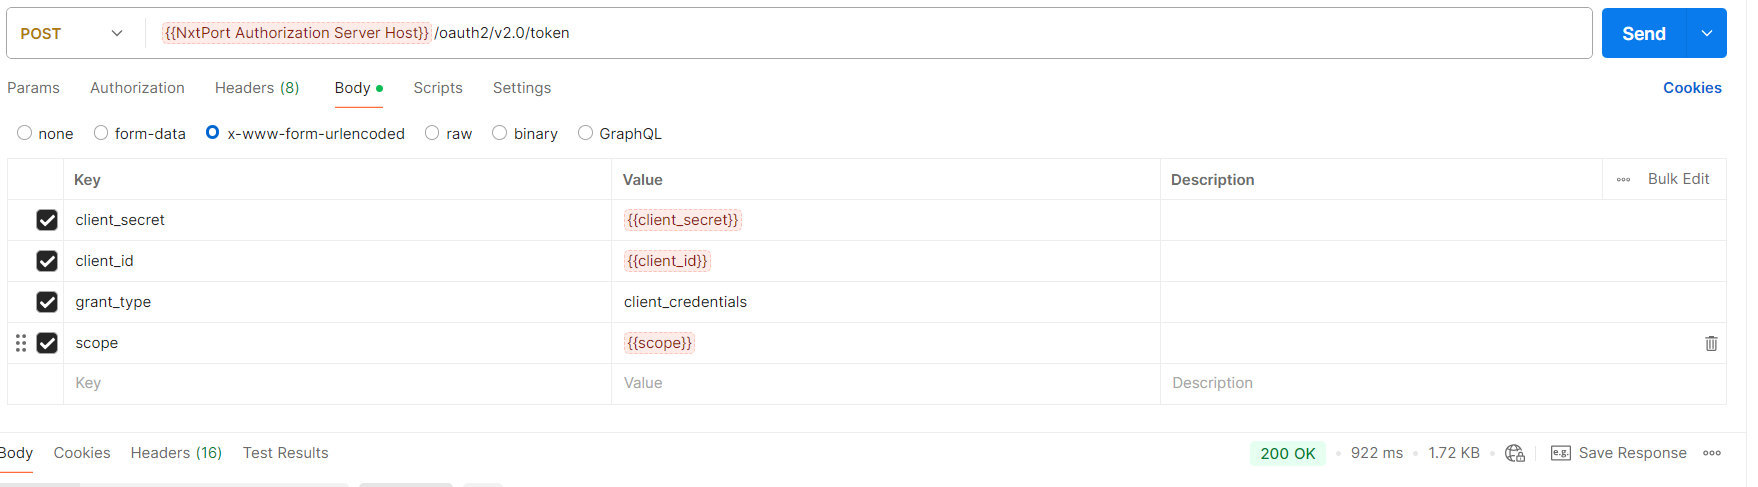This screenshot has height=487, width=1758.
Task: Expand the Send button dropdown arrow
Action: pyautogui.click(x=1706, y=34)
